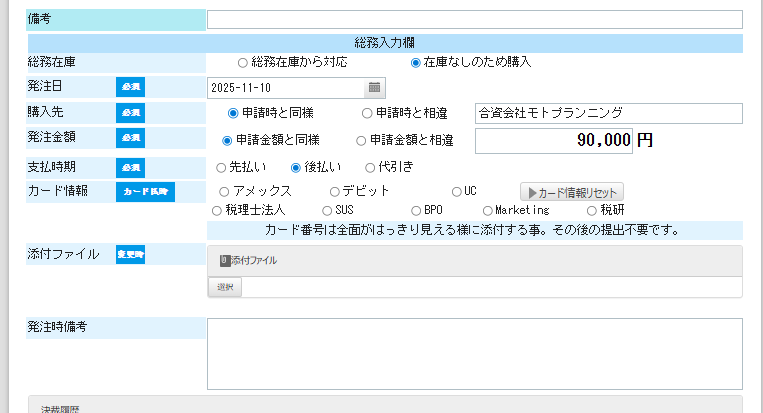This screenshot has width=763, height=413.
Task: Click the 添付ファイル header icon
Action: tap(225, 260)
